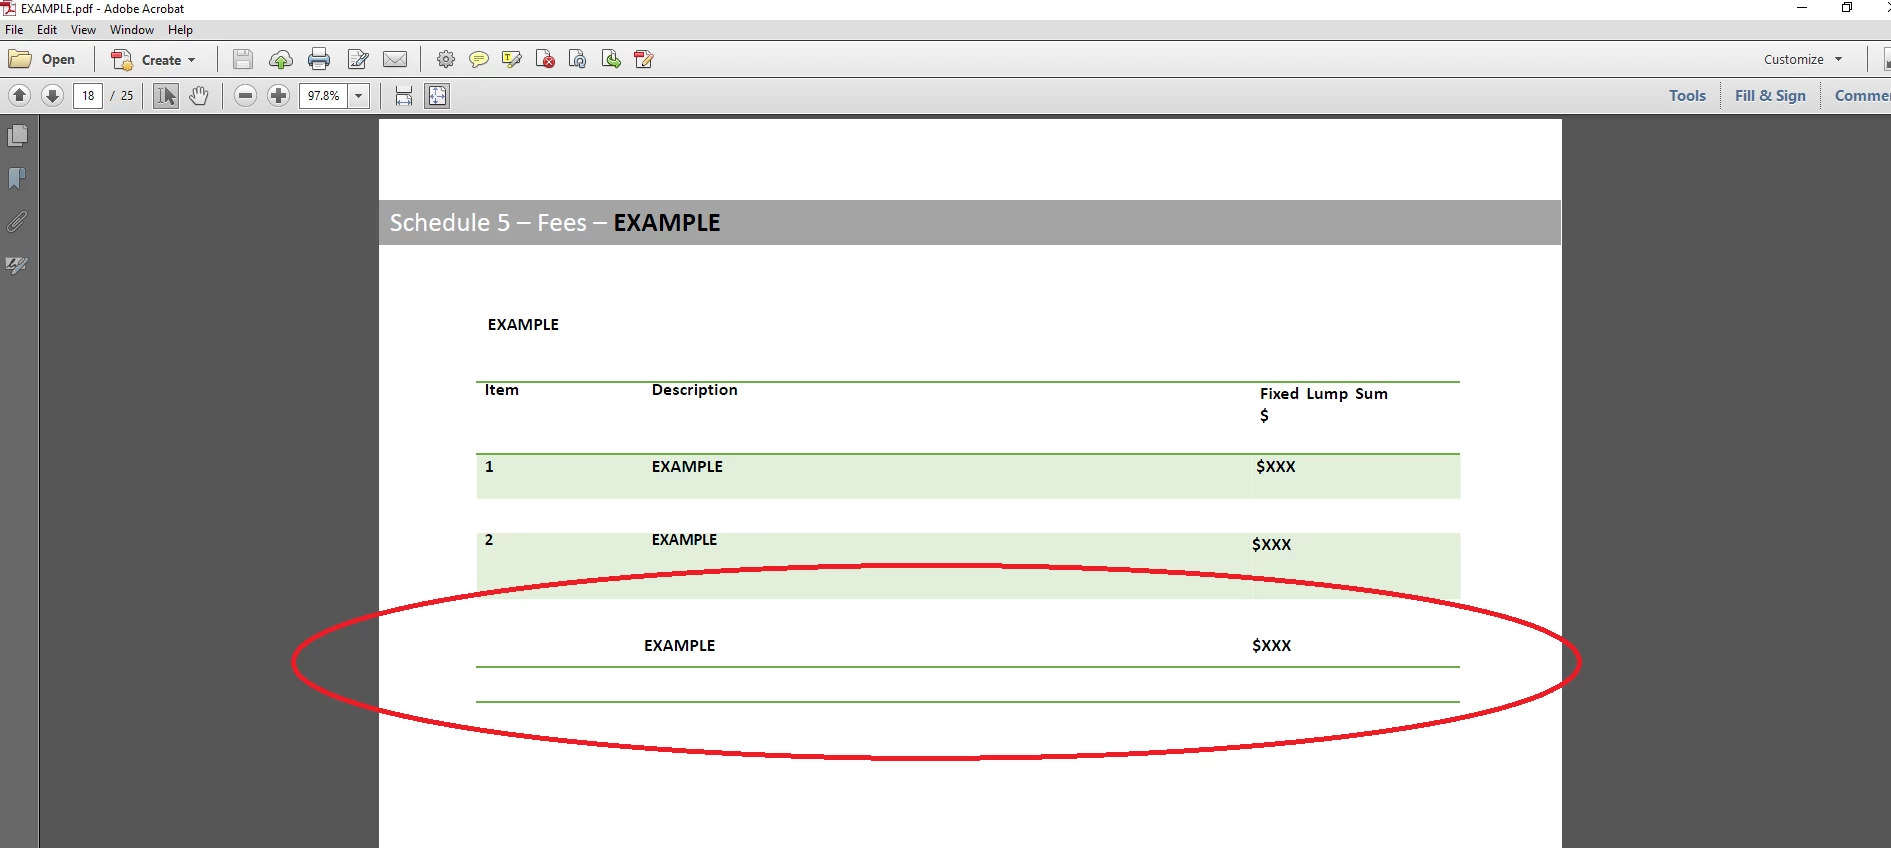Go to the next page
The width and height of the screenshot is (1891, 848).
[x=52, y=95]
